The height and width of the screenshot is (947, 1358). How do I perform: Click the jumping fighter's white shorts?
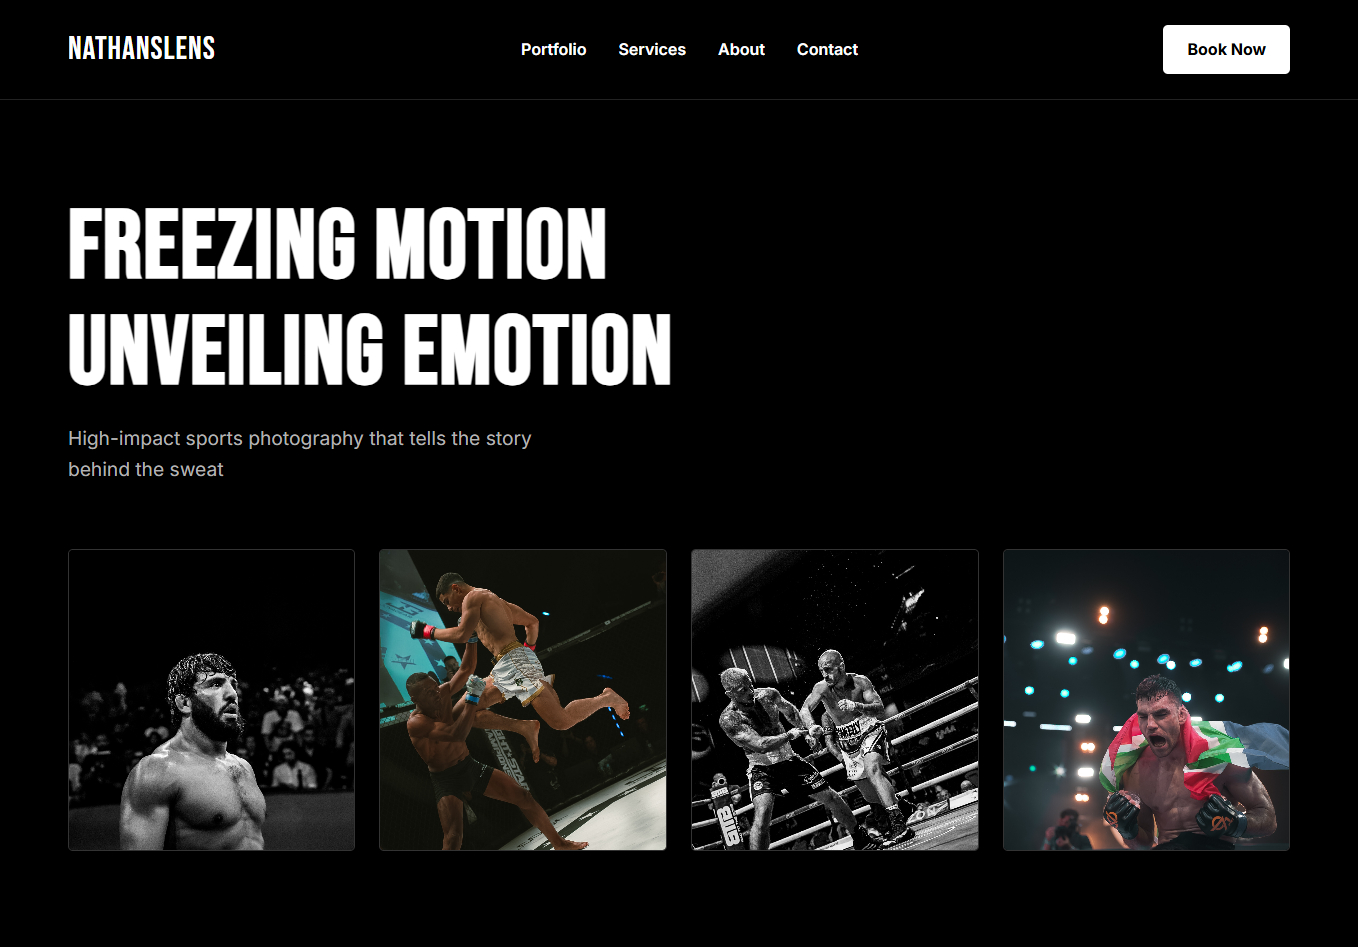[518, 674]
